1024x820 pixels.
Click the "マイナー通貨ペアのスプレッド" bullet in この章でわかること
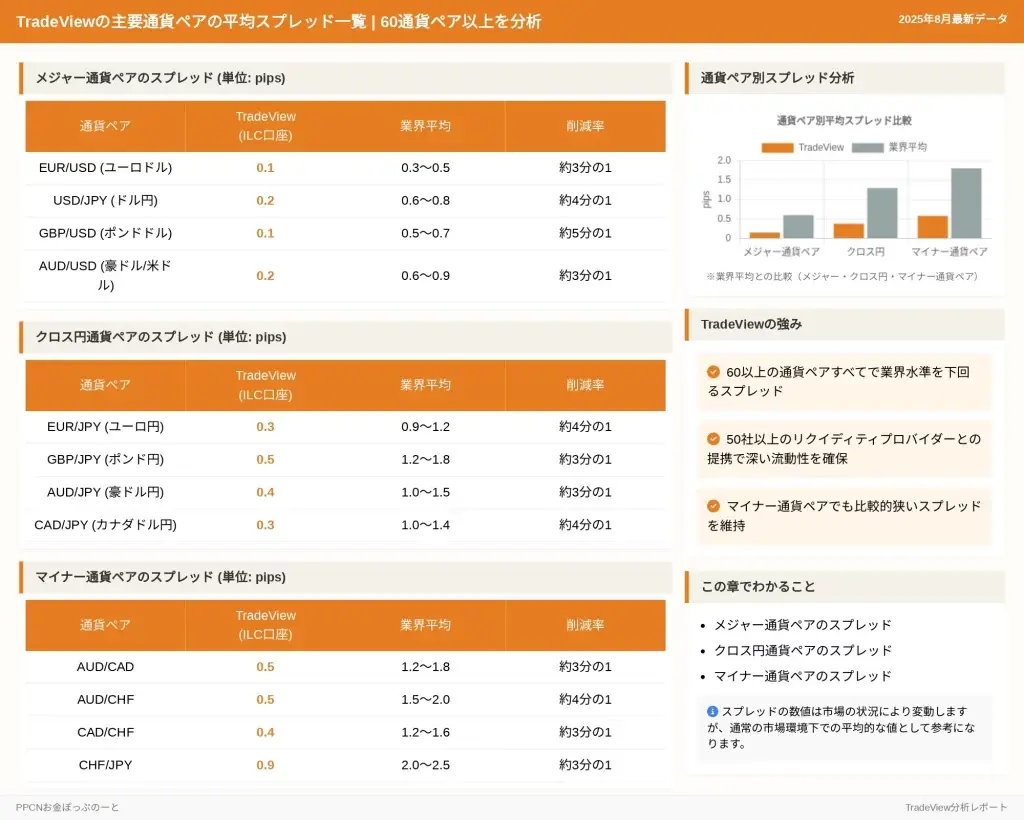[802, 676]
